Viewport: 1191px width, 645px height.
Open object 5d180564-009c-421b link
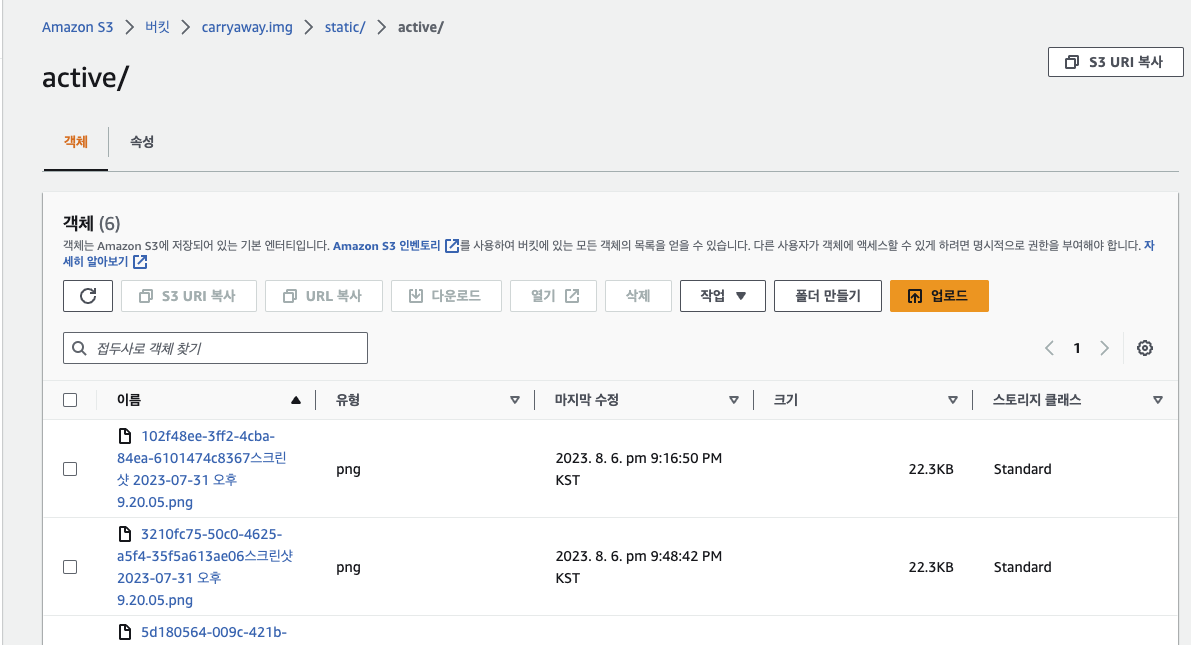coord(213,632)
